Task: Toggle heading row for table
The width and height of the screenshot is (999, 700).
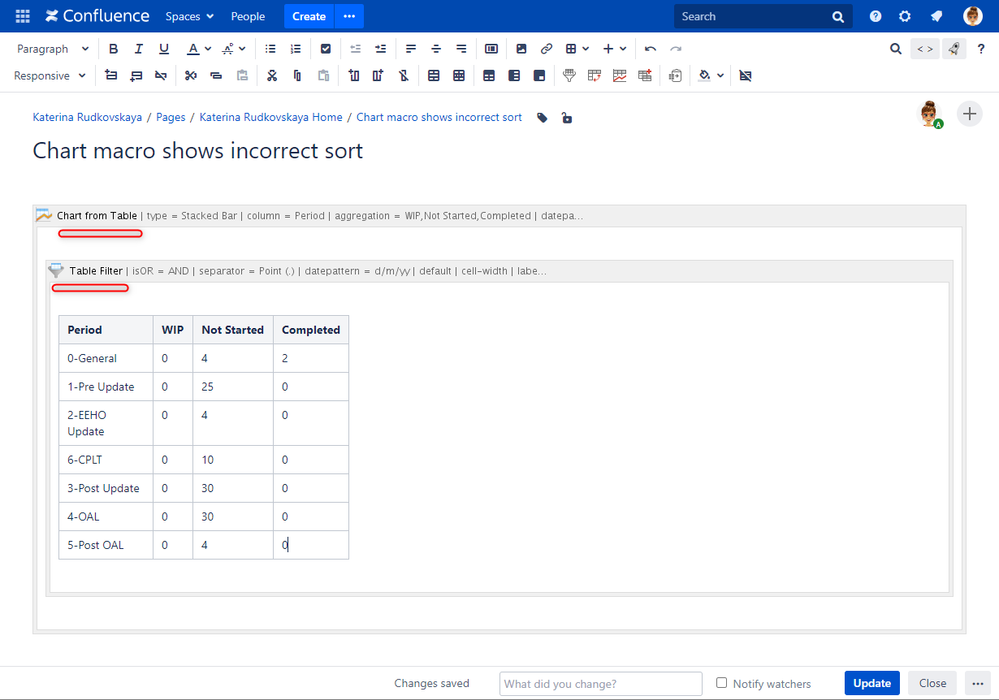Action: (x=489, y=76)
